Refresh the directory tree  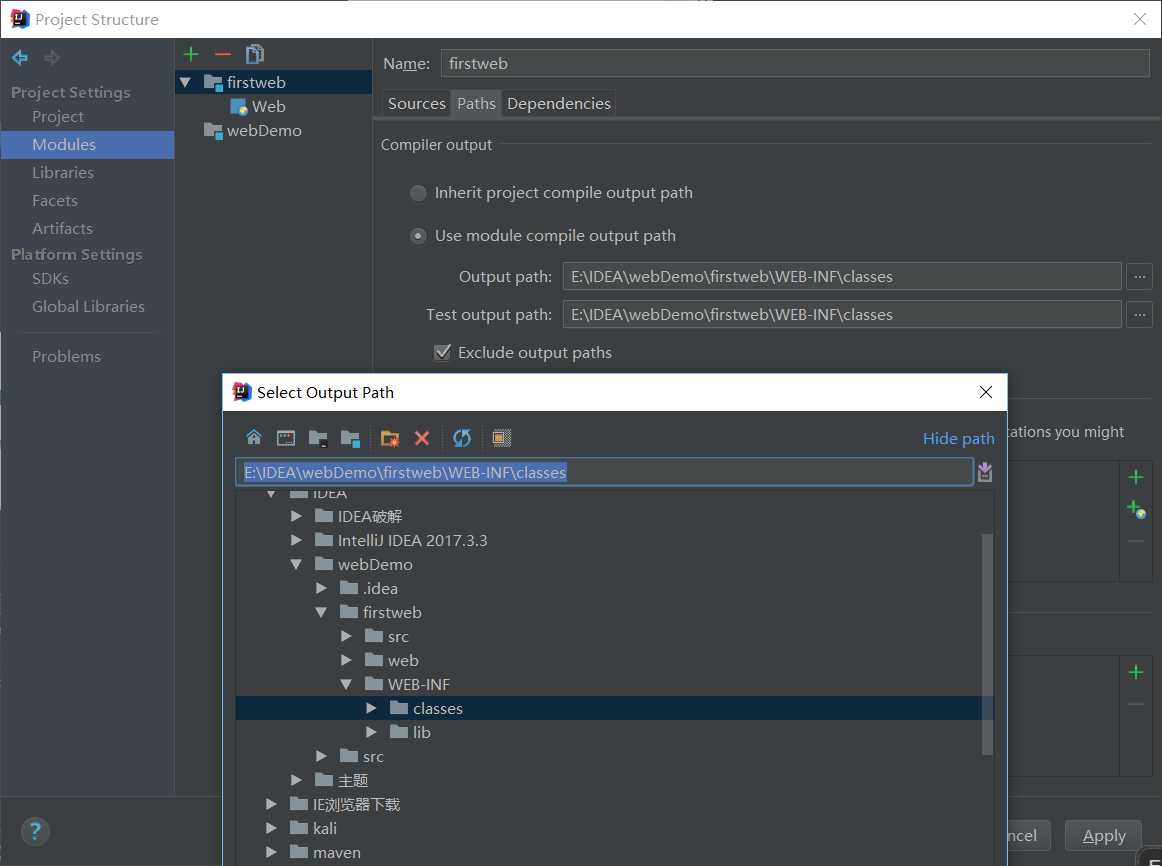pyautogui.click(x=462, y=438)
